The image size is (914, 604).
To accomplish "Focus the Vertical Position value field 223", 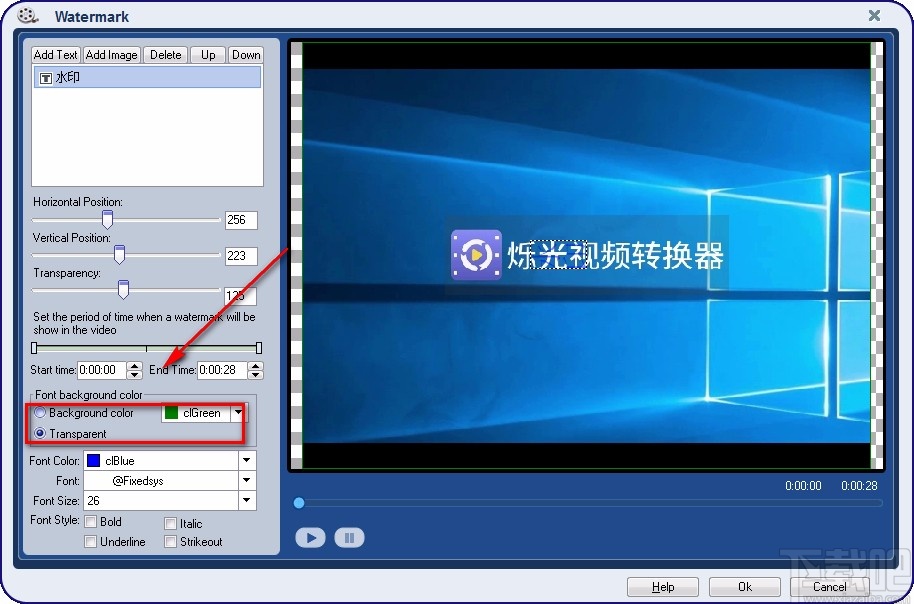I will pyautogui.click(x=241, y=255).
